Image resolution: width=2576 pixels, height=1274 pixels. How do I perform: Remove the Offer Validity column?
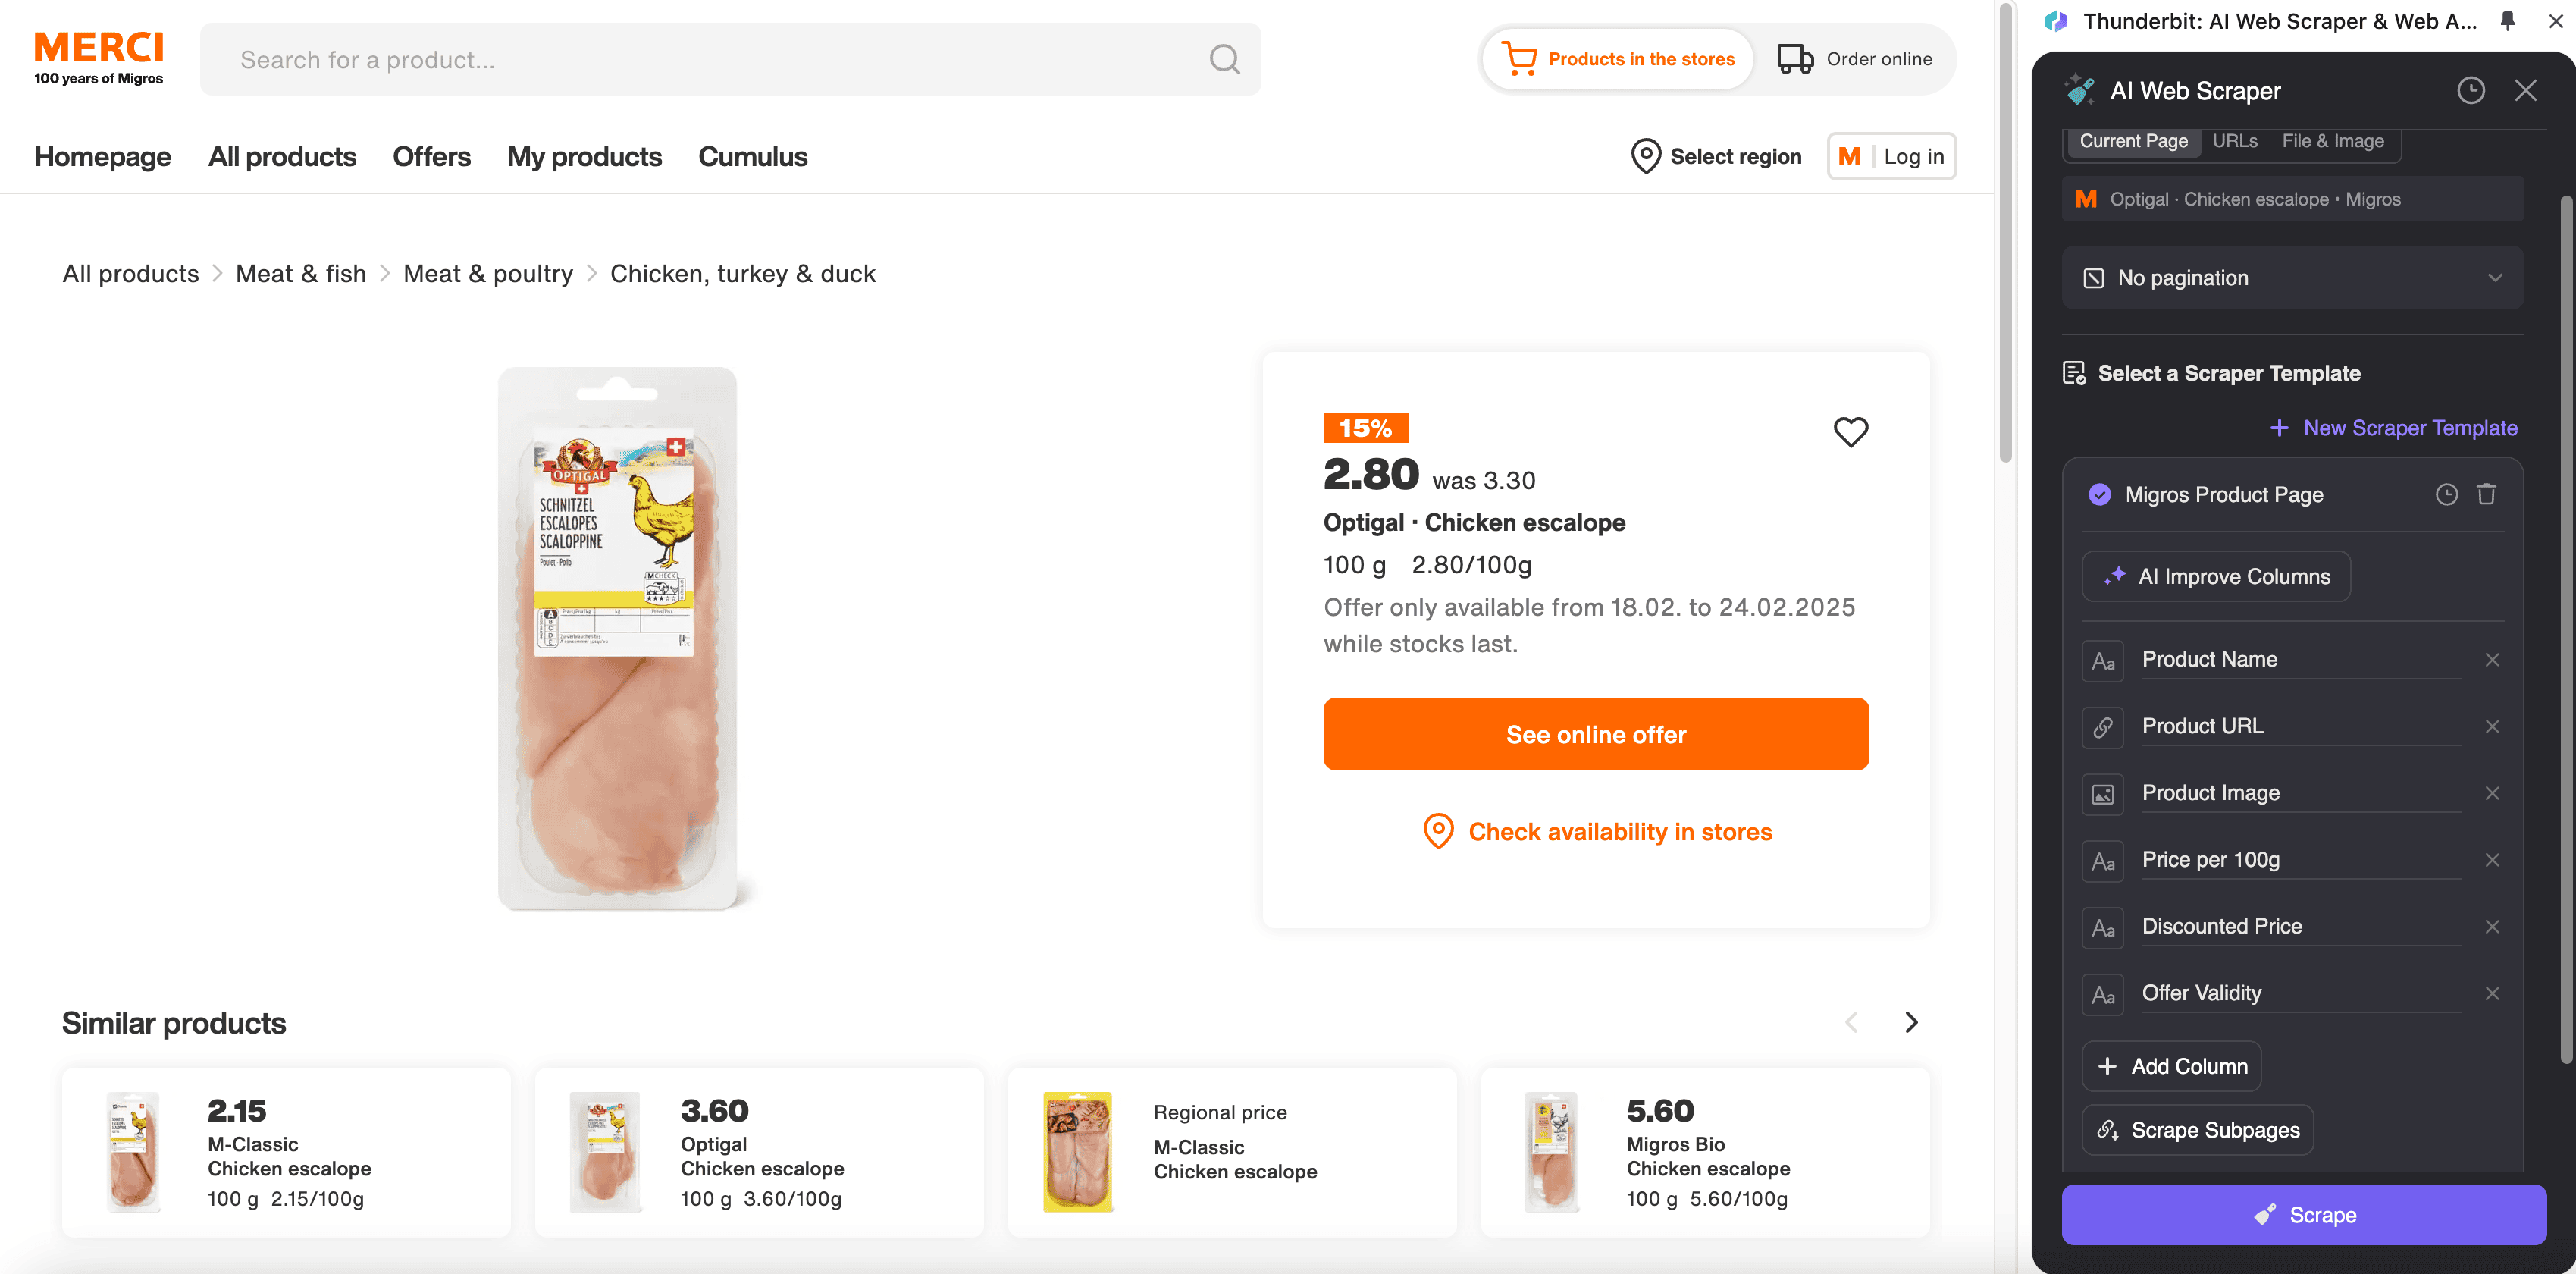2492,993
